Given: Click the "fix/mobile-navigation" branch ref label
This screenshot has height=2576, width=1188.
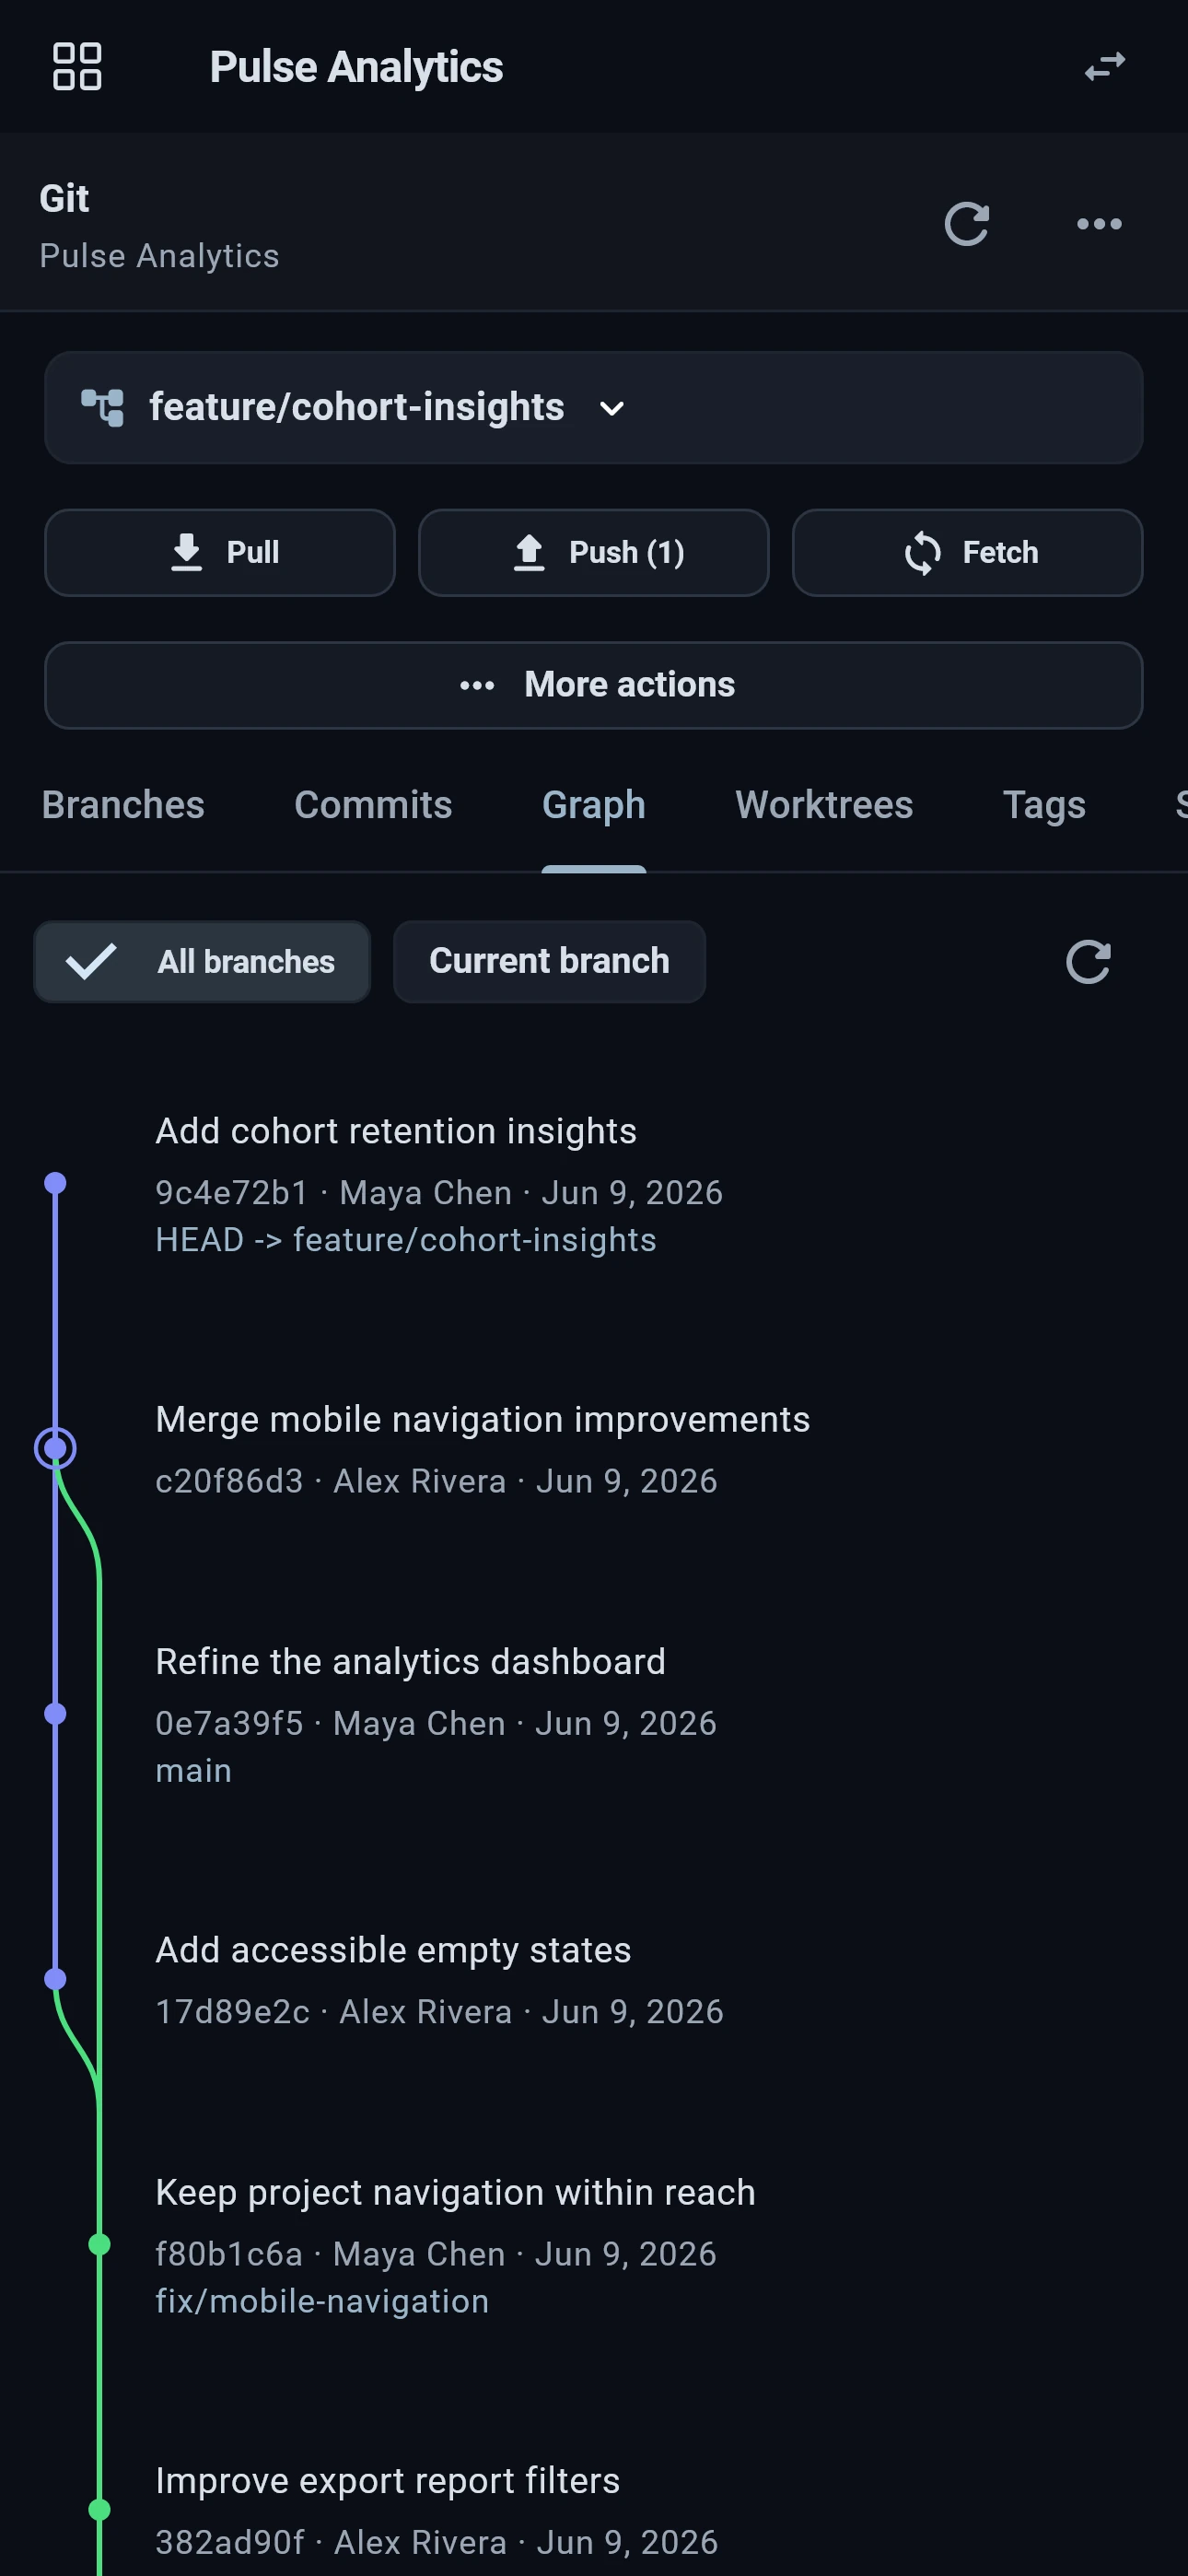Looking at the screenshot, I should point(322,2301).
